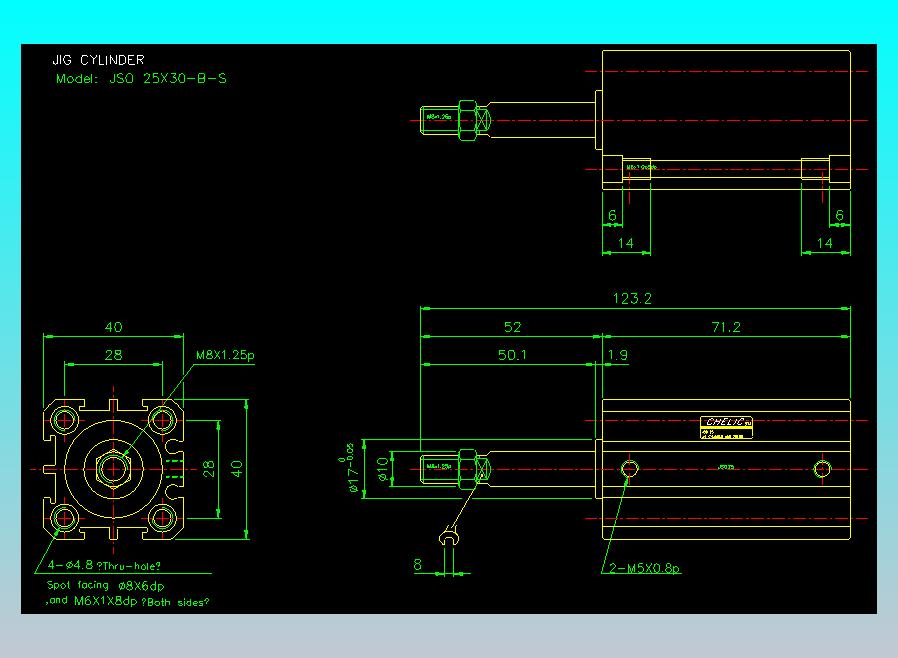
Task: Click the wrench symbol below the rod
Action: [449, 537]
